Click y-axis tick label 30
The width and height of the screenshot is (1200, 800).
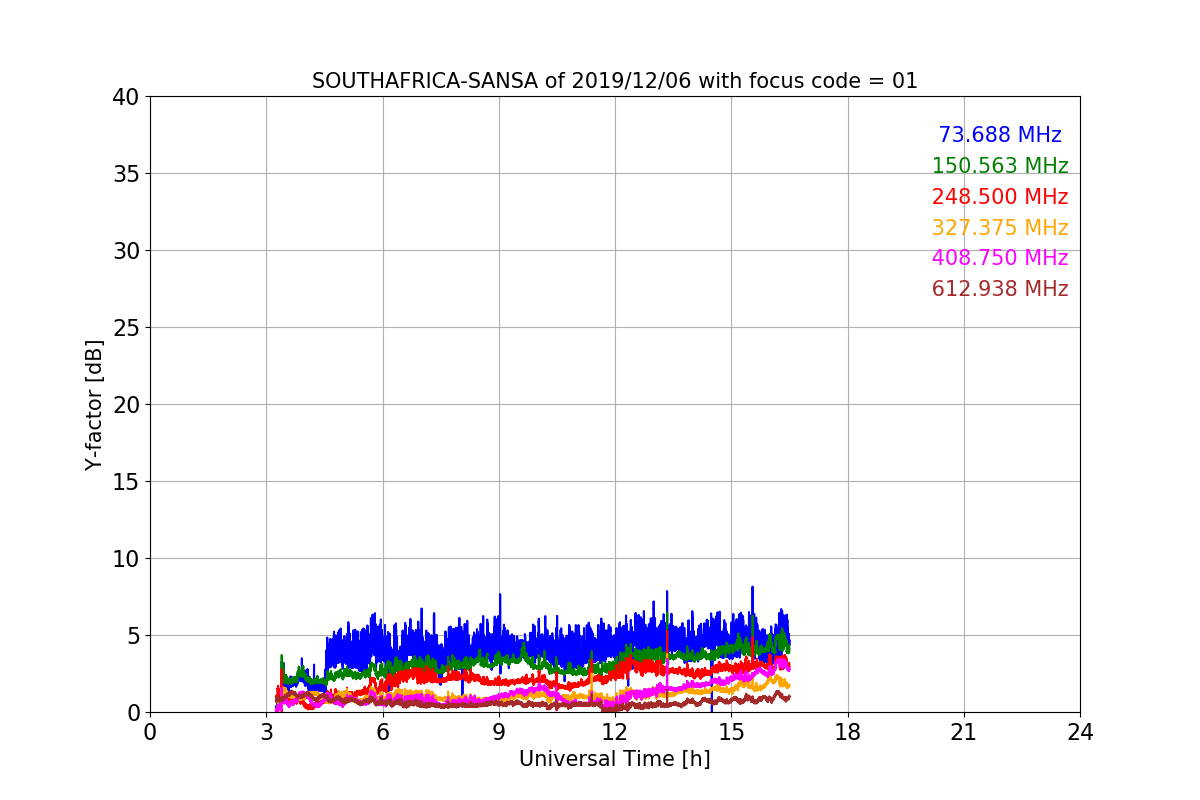126,251
